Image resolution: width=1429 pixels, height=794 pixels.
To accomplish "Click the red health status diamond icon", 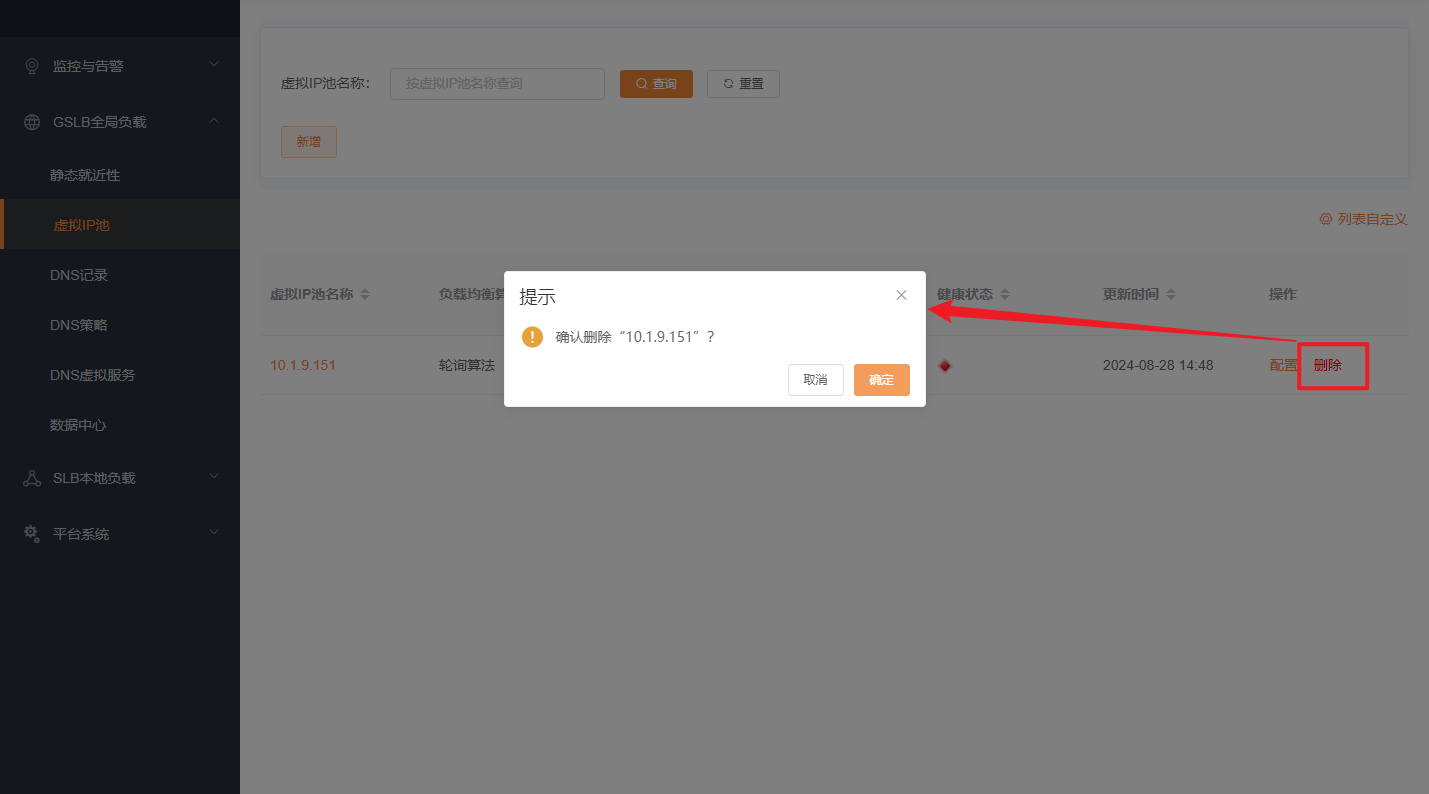I will (x=945, y=366).
